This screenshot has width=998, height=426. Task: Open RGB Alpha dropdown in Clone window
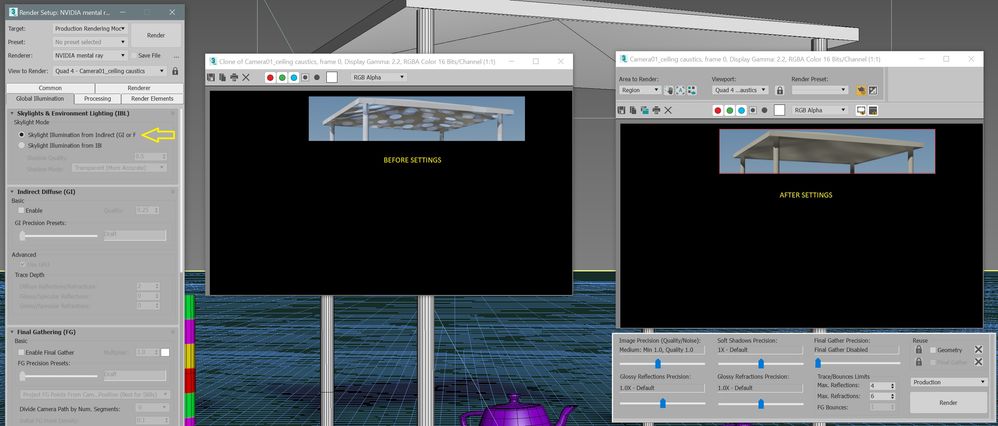[x=379, y=77]
